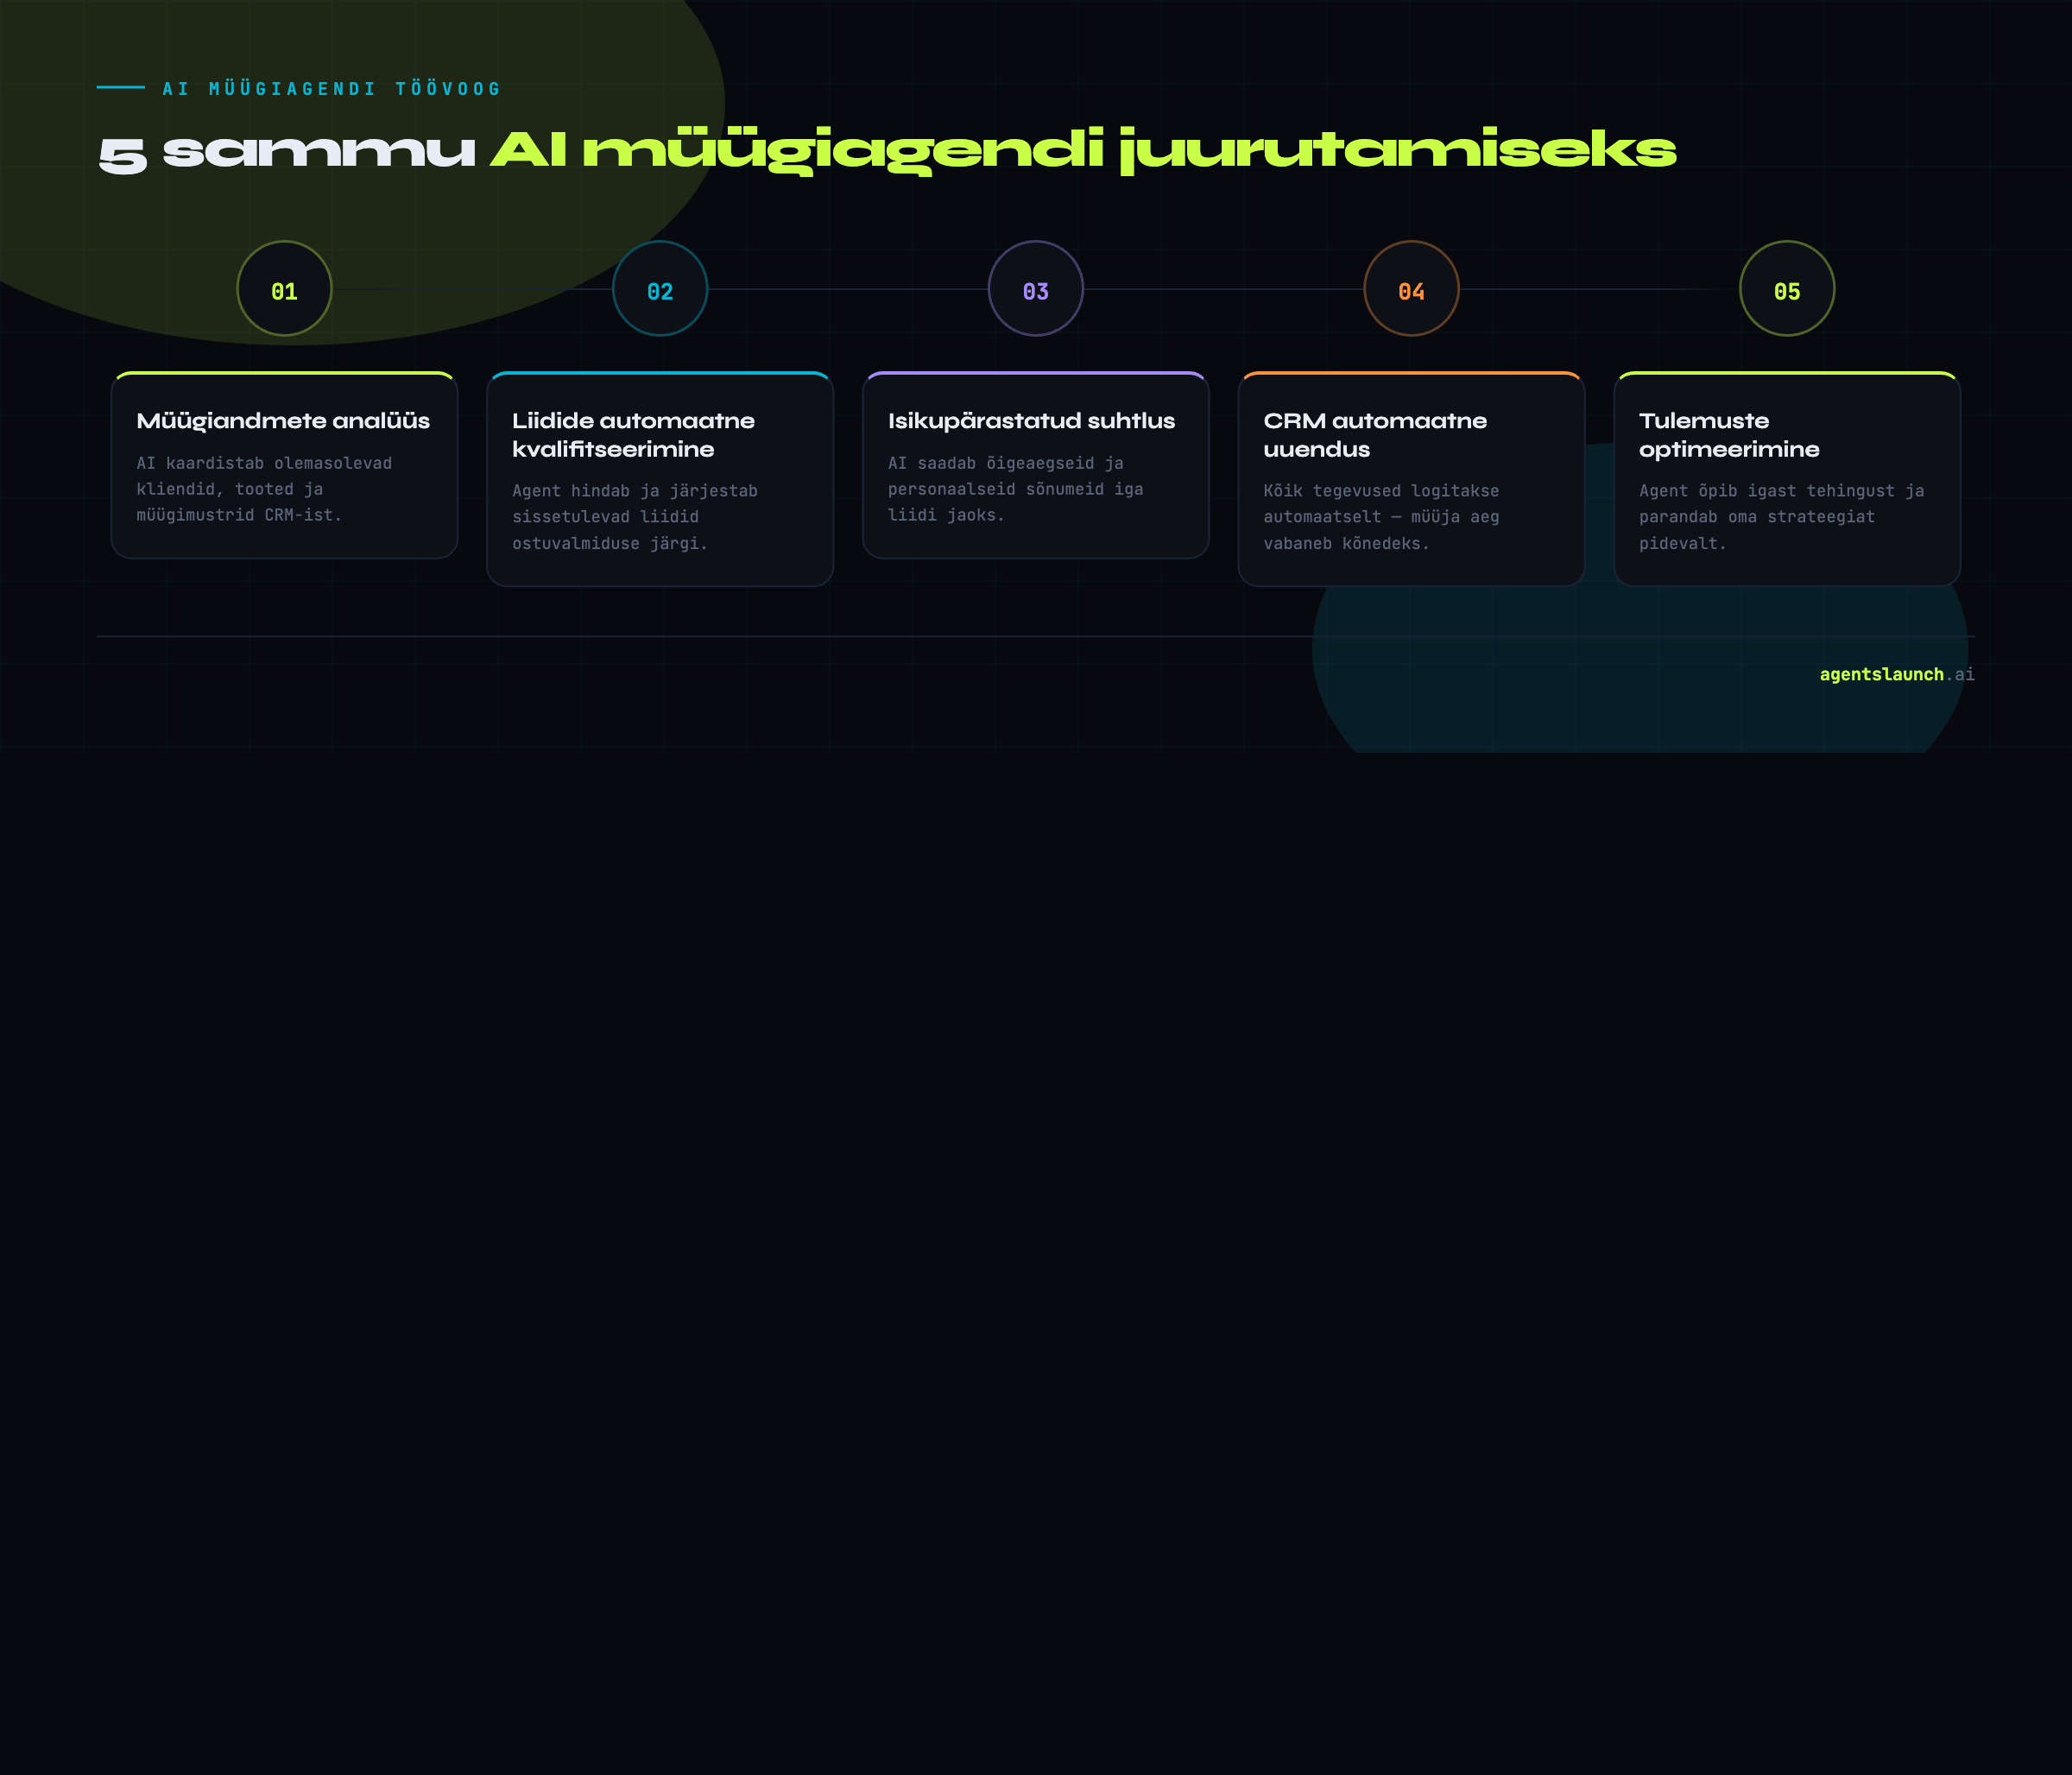Image resolution: width=2072 pixels, height=1775 pixels.
Task: Click the 'Agent õpib igast tehingust' description
Action: tap(1781, 517)
